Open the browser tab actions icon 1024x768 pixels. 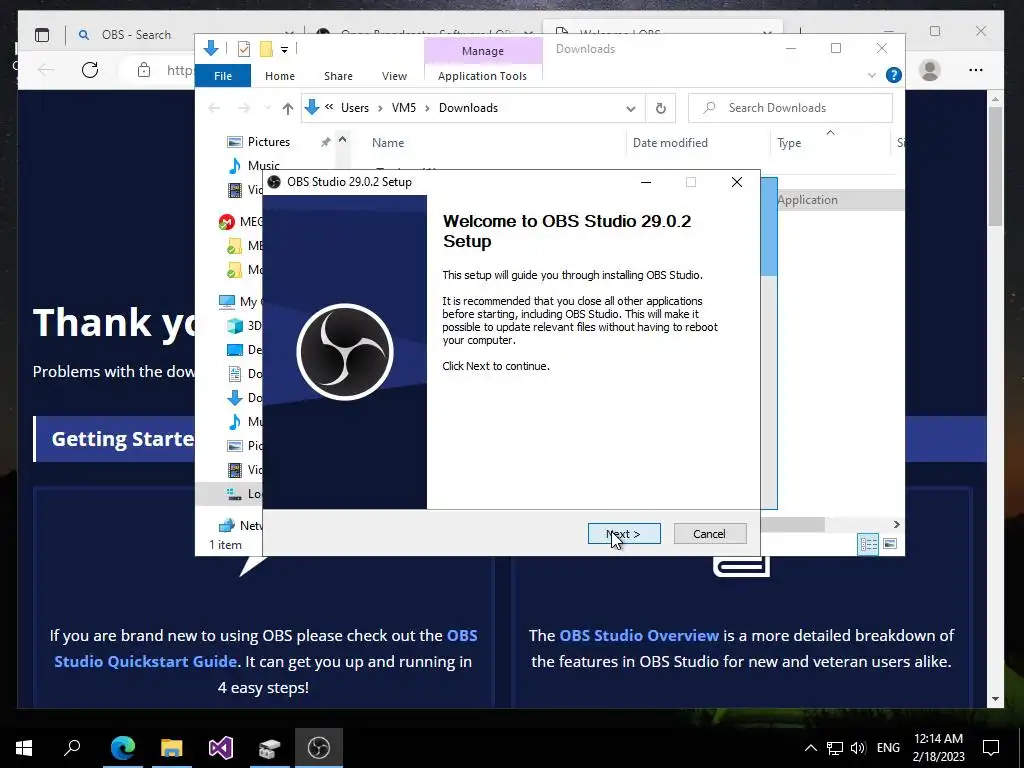42,35
